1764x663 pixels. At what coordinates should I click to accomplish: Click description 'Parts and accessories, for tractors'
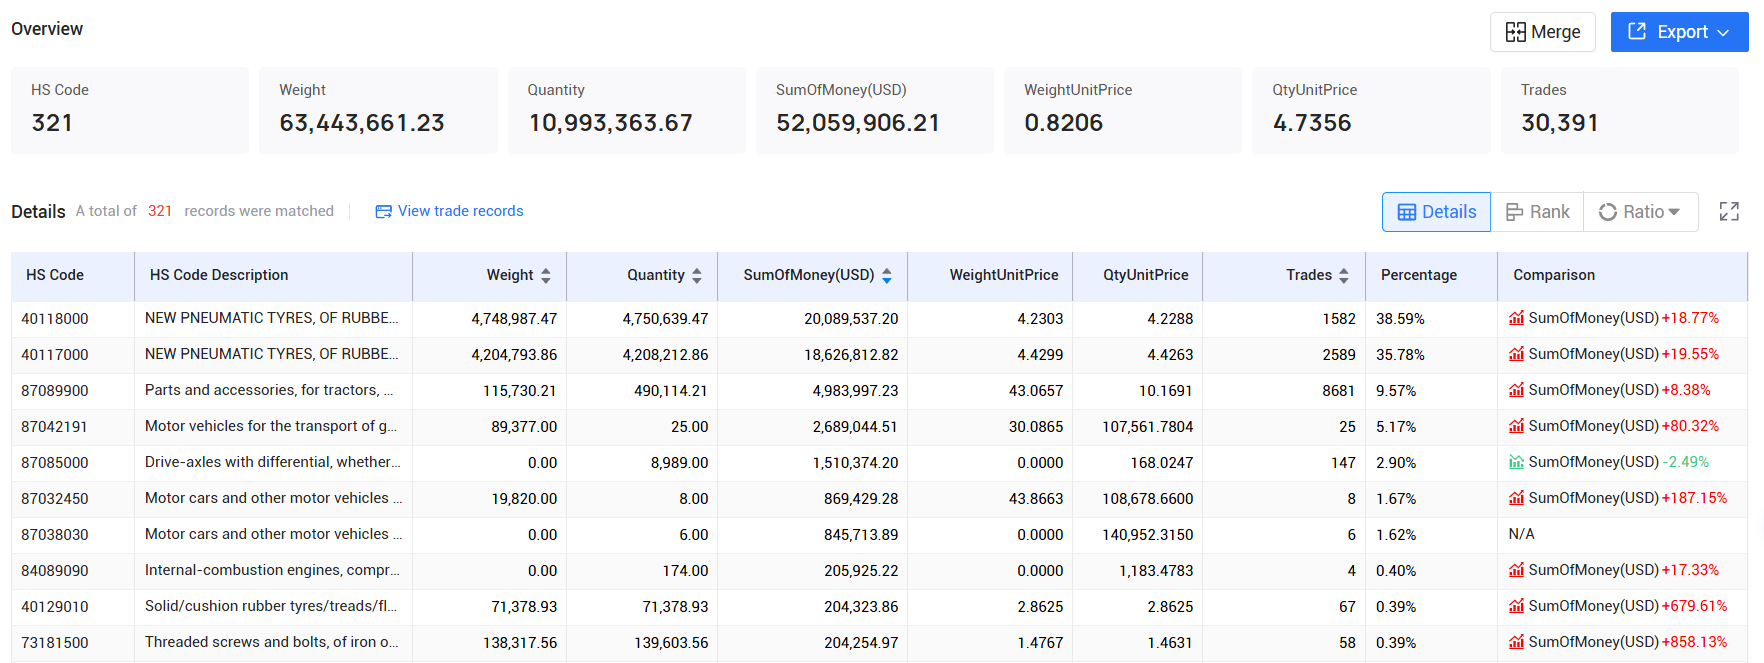[269, 390]
